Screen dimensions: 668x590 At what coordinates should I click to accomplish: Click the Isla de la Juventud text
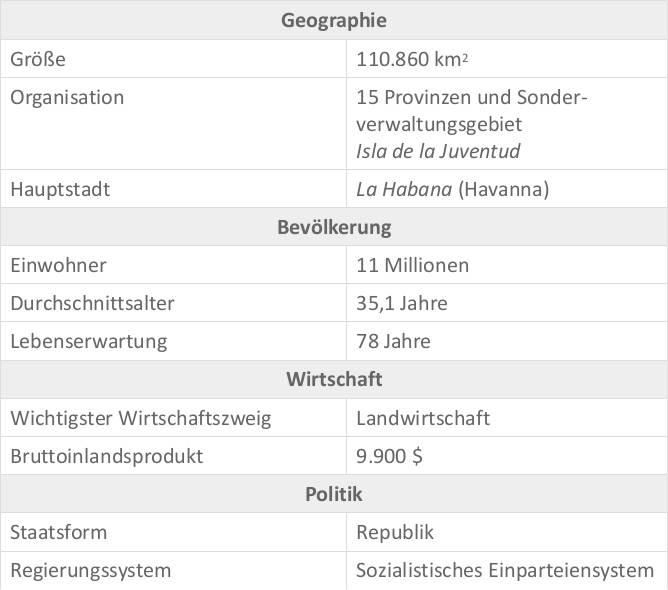pyautogui.click(x=438, y=151)
